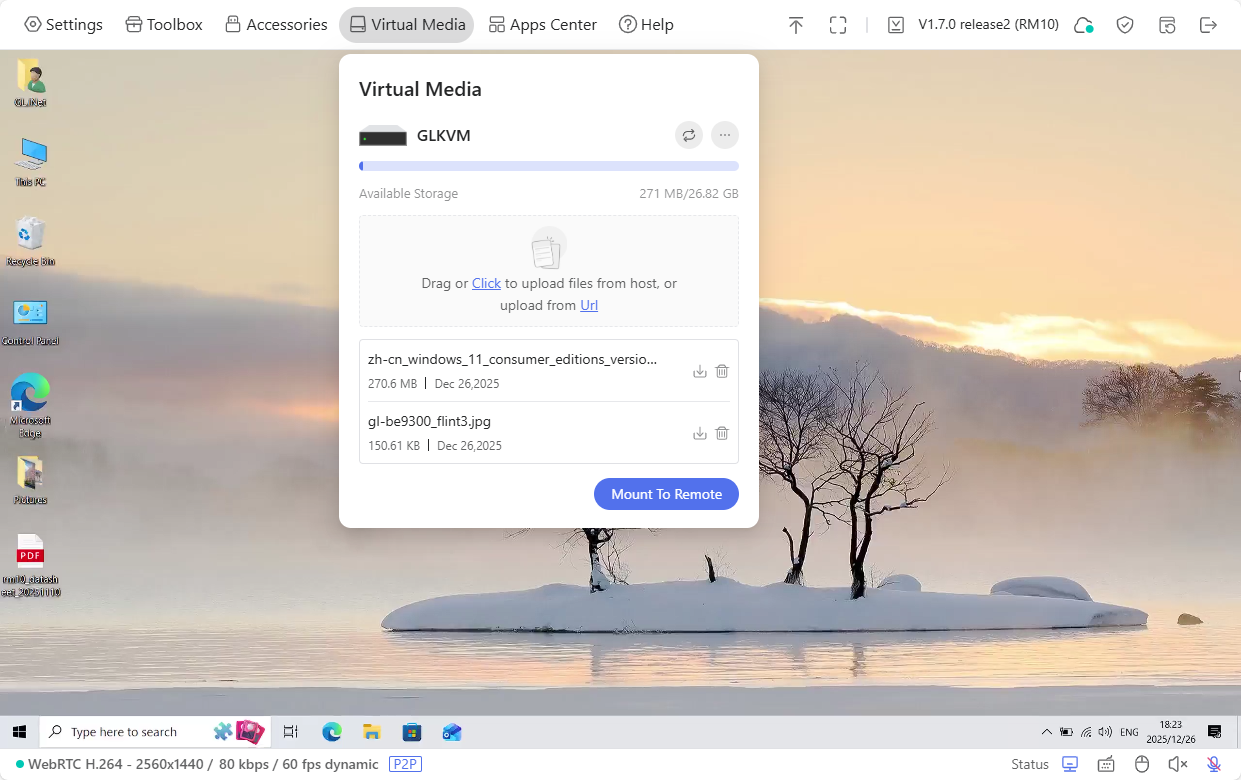The image size is (1241, 780).
Task: Log out using the exit icon
Action: [x=1209, y=24]
